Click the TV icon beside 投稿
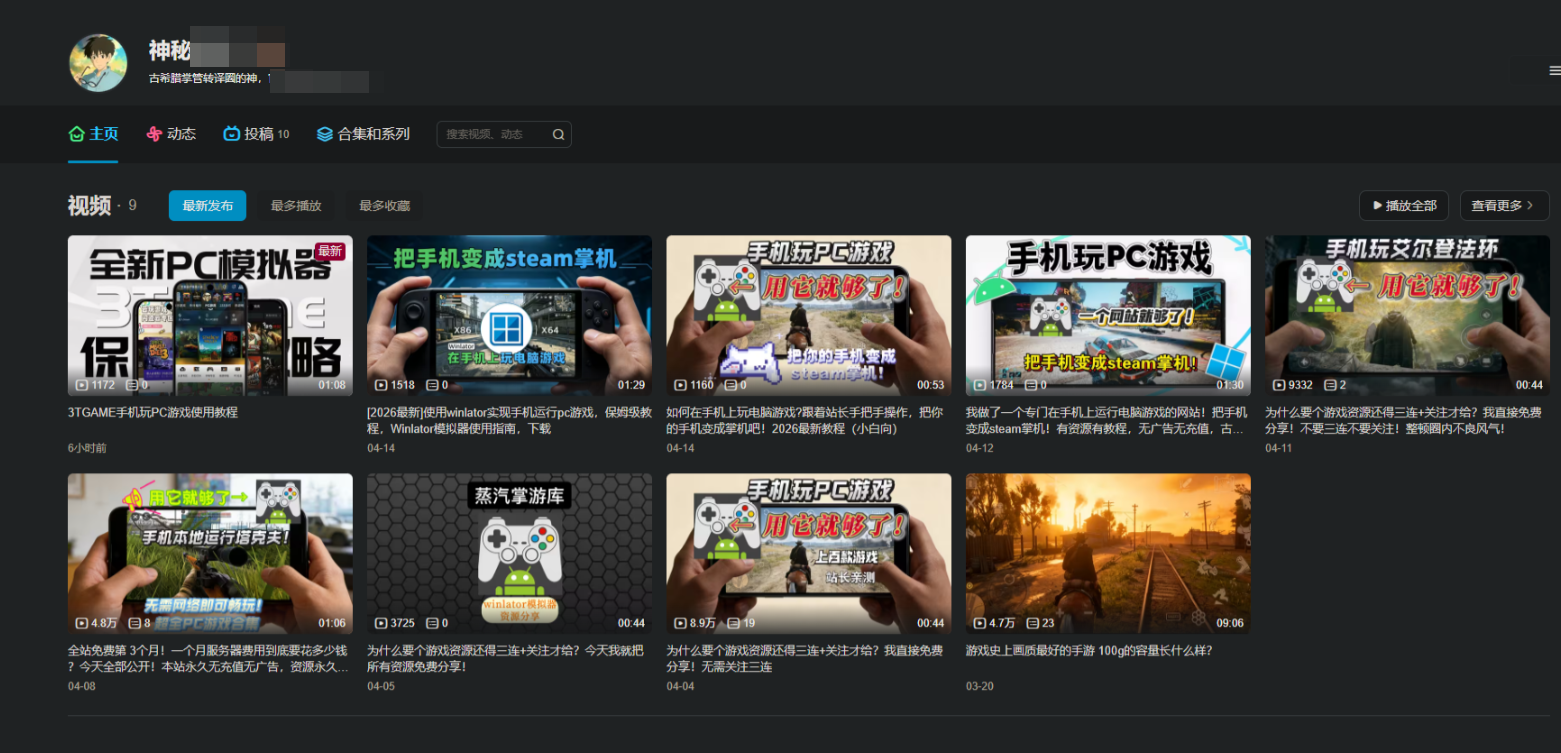 point(232,134)
